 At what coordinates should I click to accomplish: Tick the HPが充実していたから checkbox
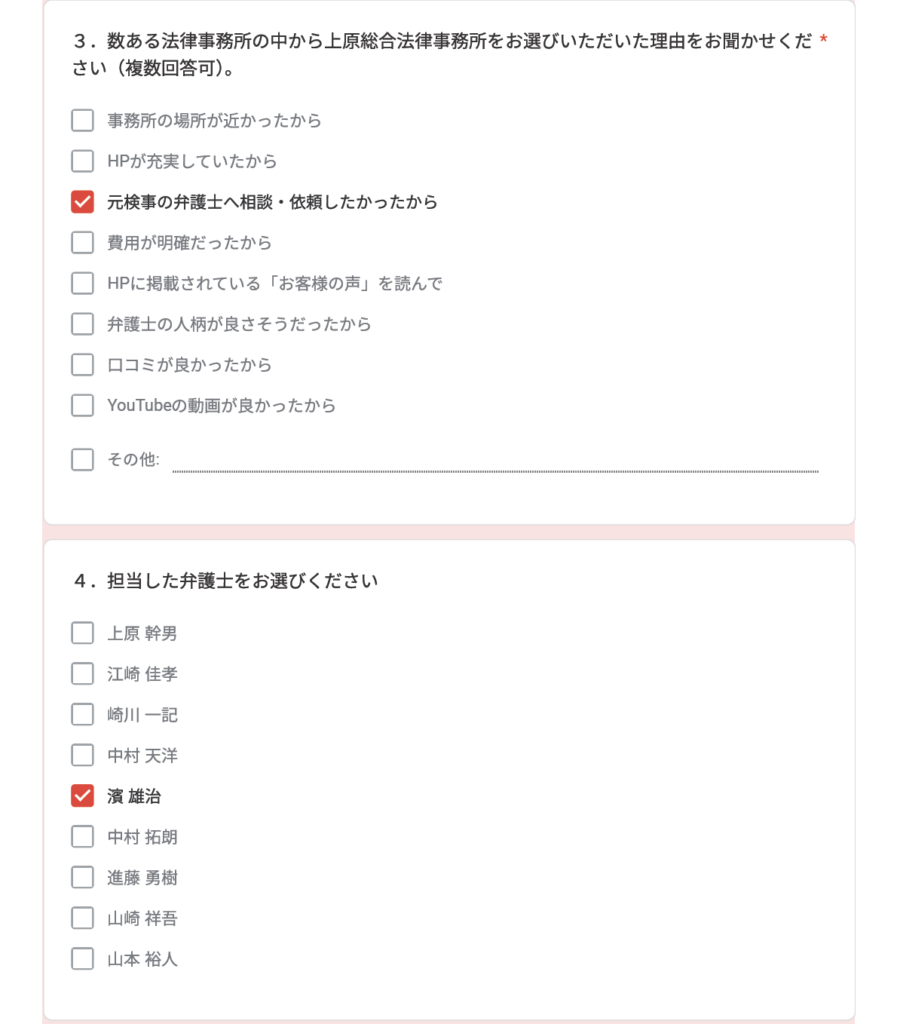point(82,161)
